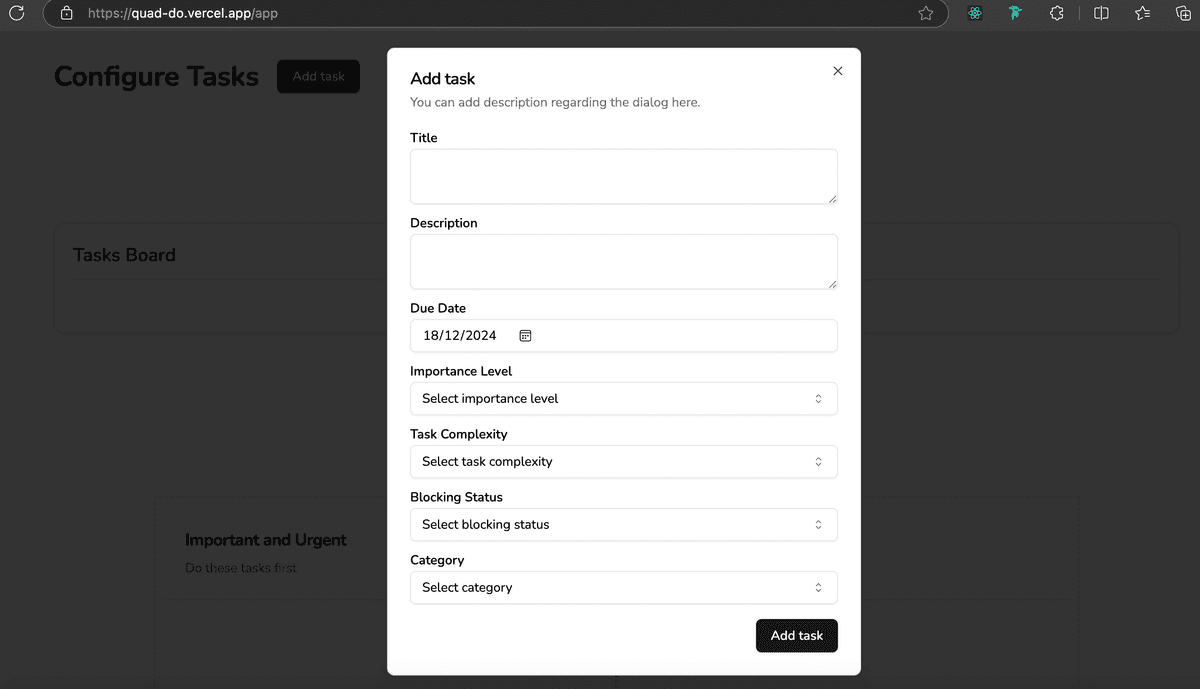Open the Select importance level dropdown

point(623,398)
